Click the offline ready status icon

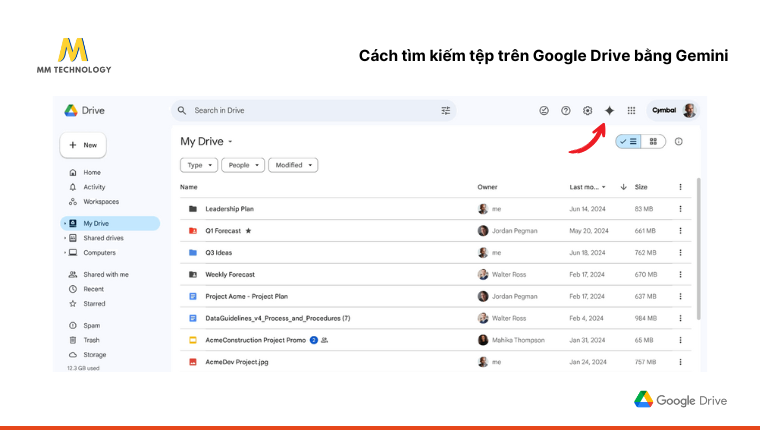pos(544,111)
